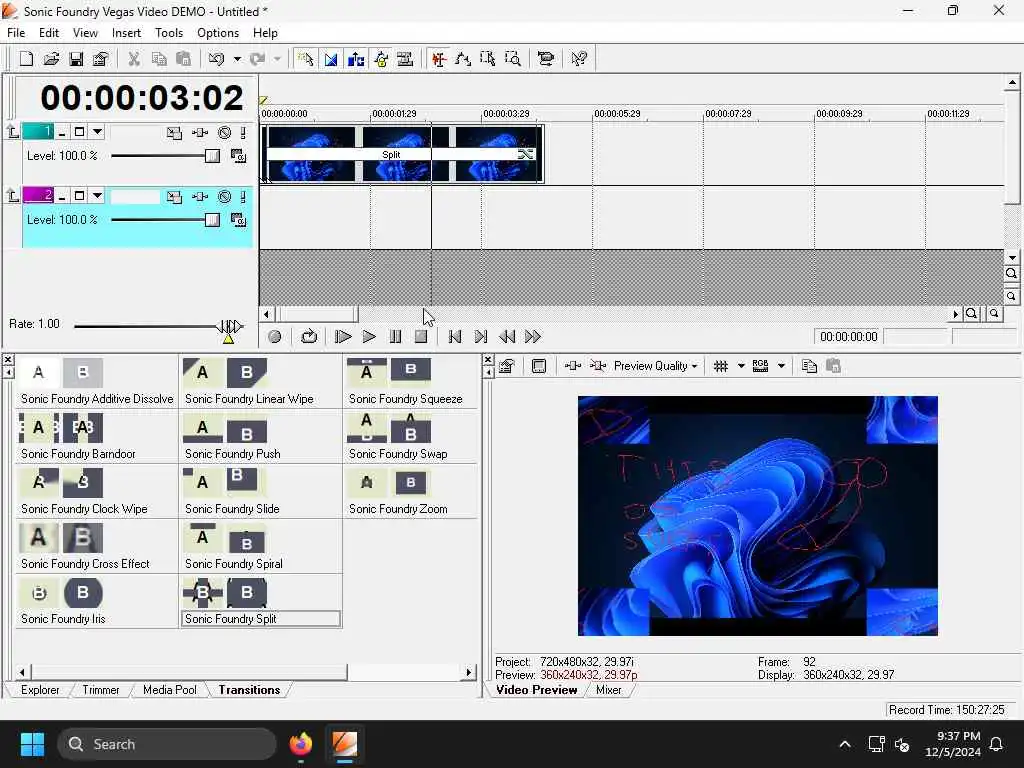Image resolution: width=1024 pixels, height=768 pixels.
Task: Toggle mute on track 2
Action: (224, 197)
